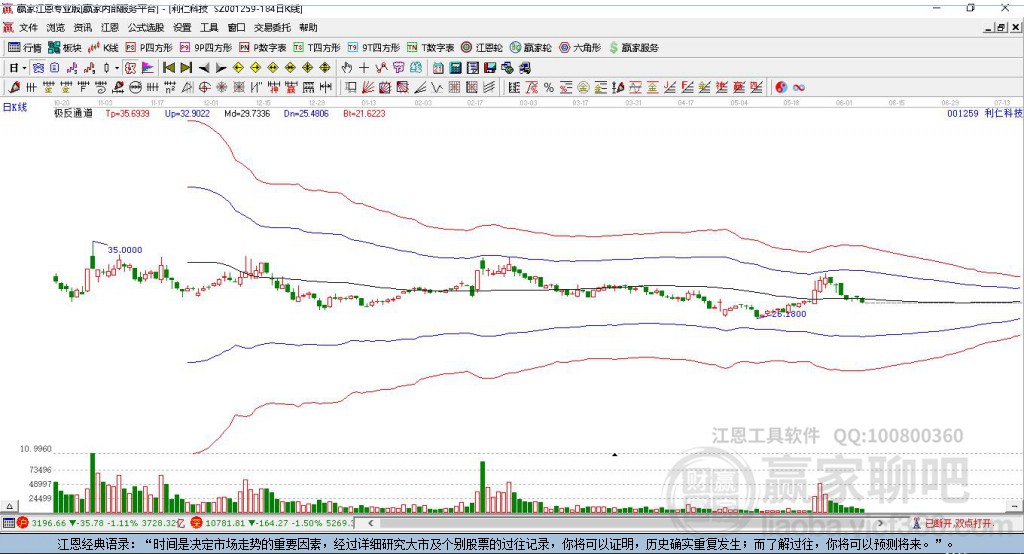Click the 极反通道 indicator name
Image resolution: width=1024 pixels, height=554 pixels.
(73, 114)
